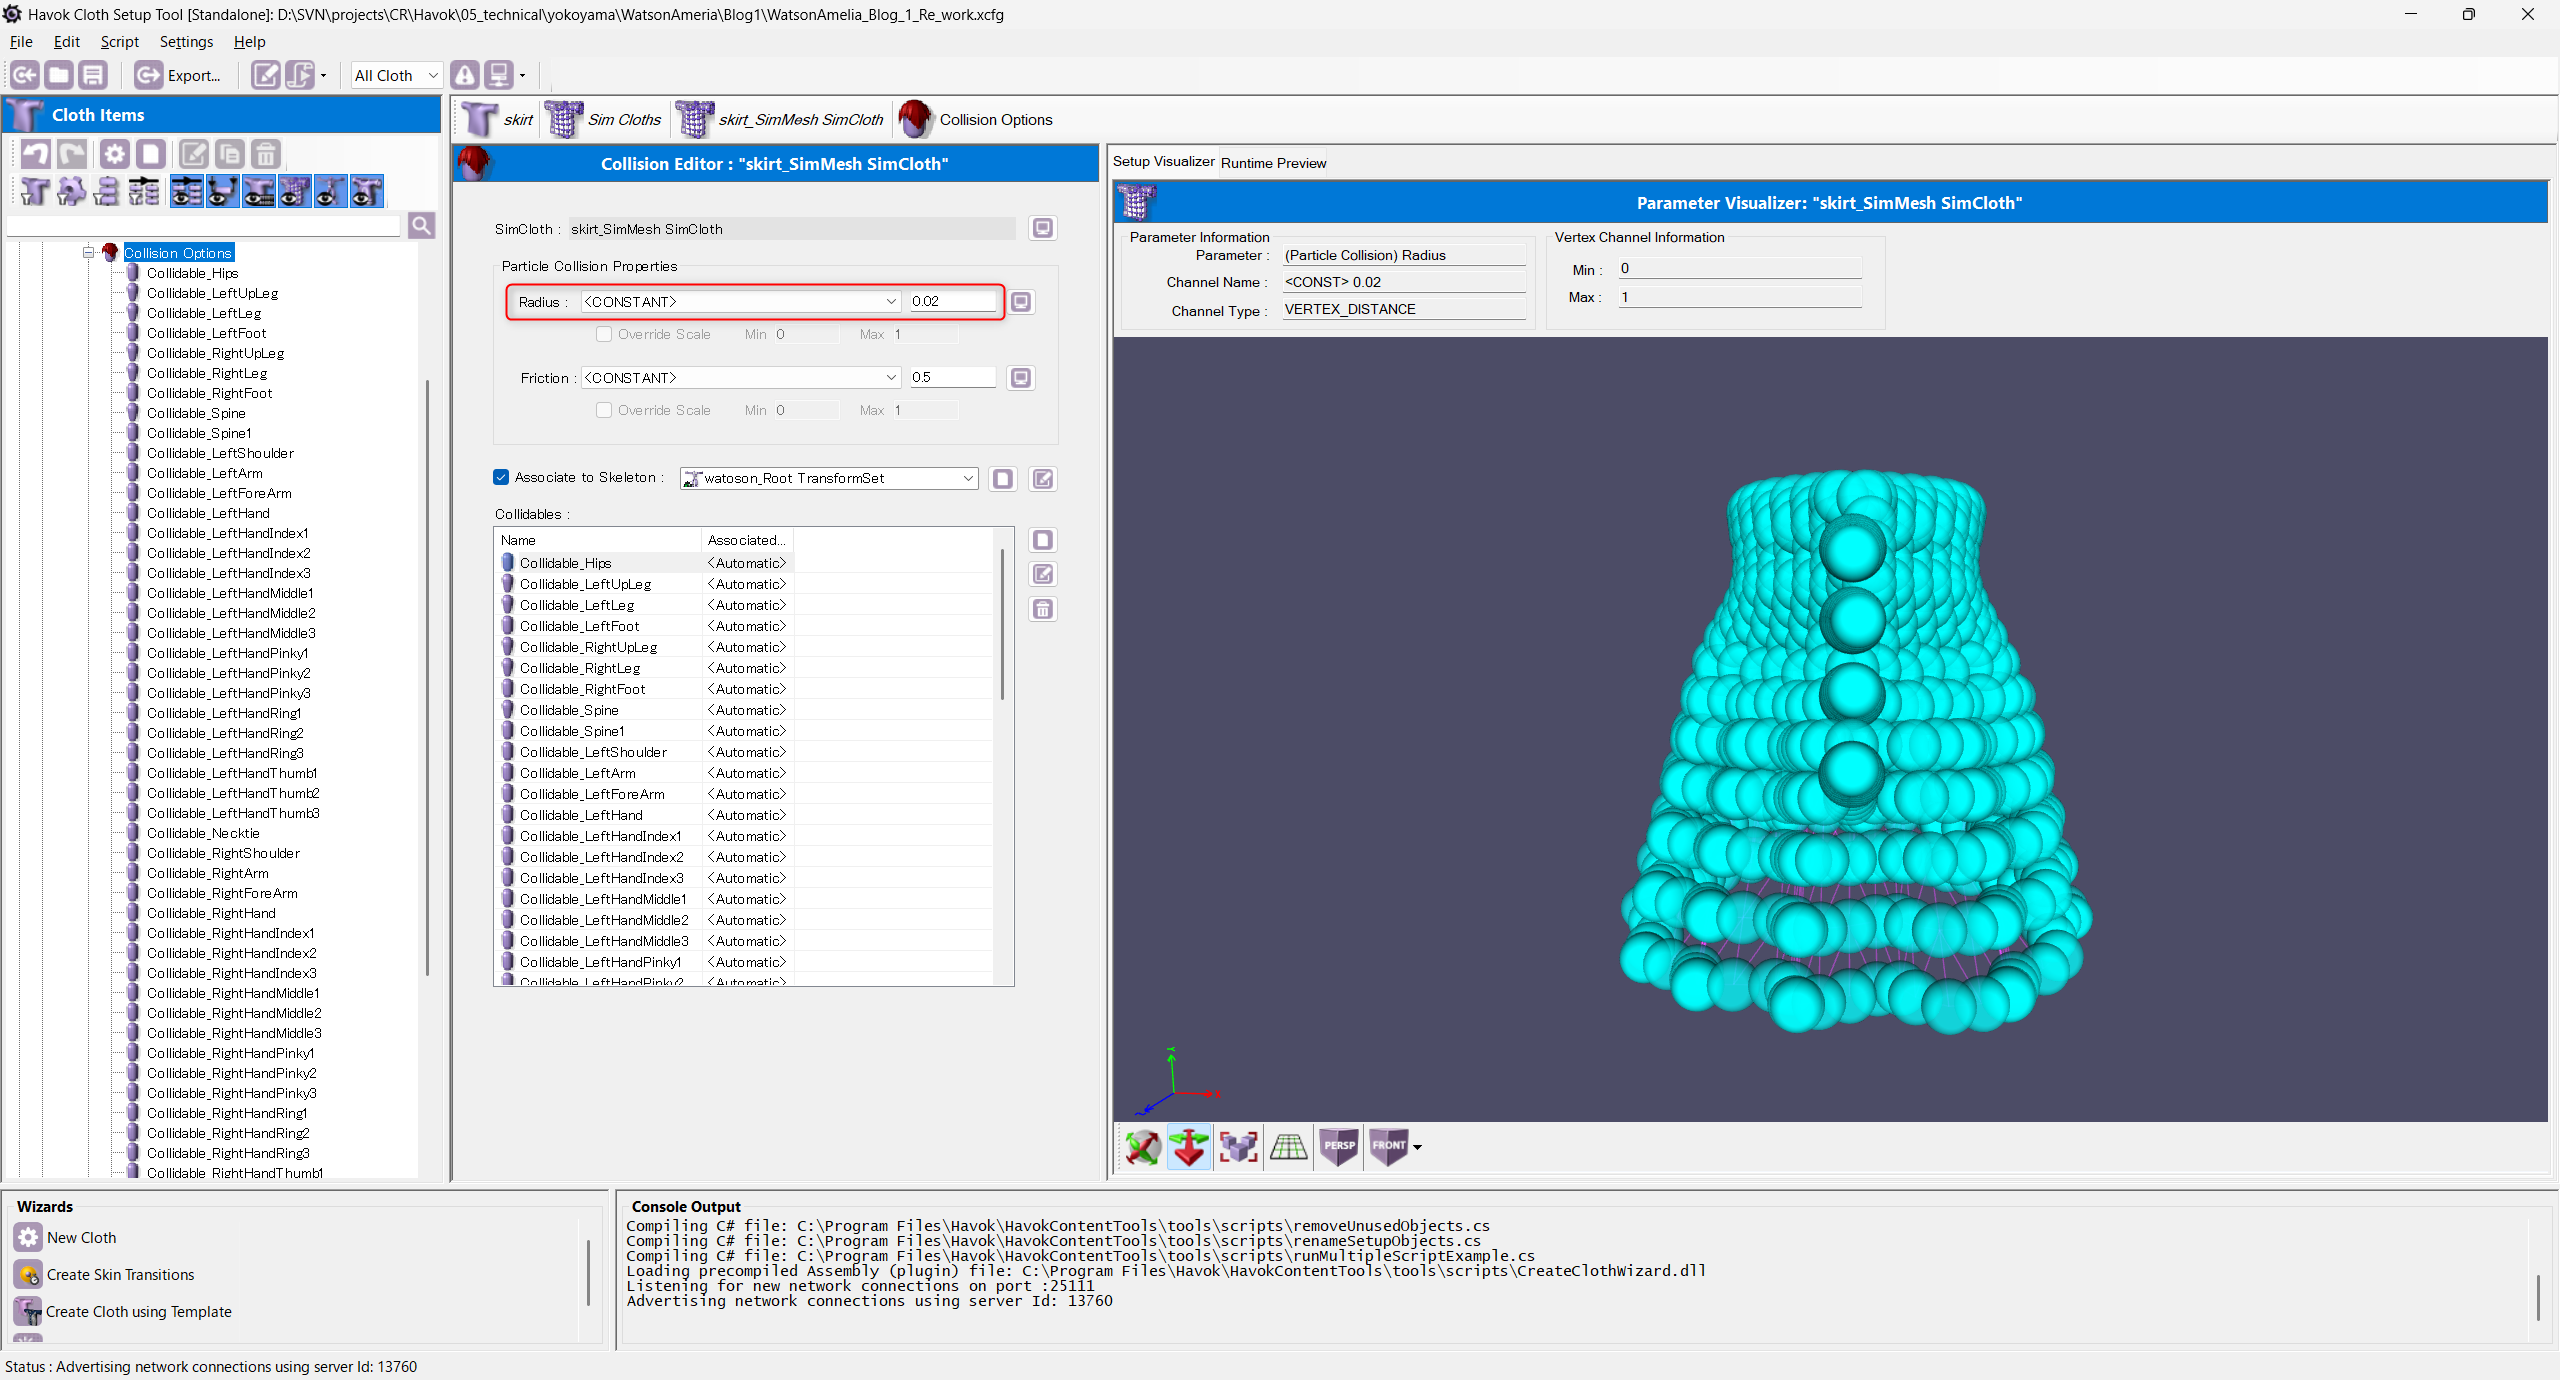Toggle the Associate to Skeleton checkbox
The image size is (2560, 1380).
click(x=501, y=477)
